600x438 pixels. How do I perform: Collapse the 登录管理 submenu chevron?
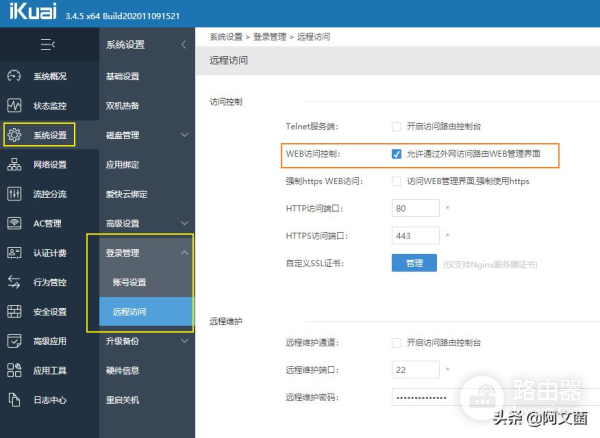tap(184, 252)
